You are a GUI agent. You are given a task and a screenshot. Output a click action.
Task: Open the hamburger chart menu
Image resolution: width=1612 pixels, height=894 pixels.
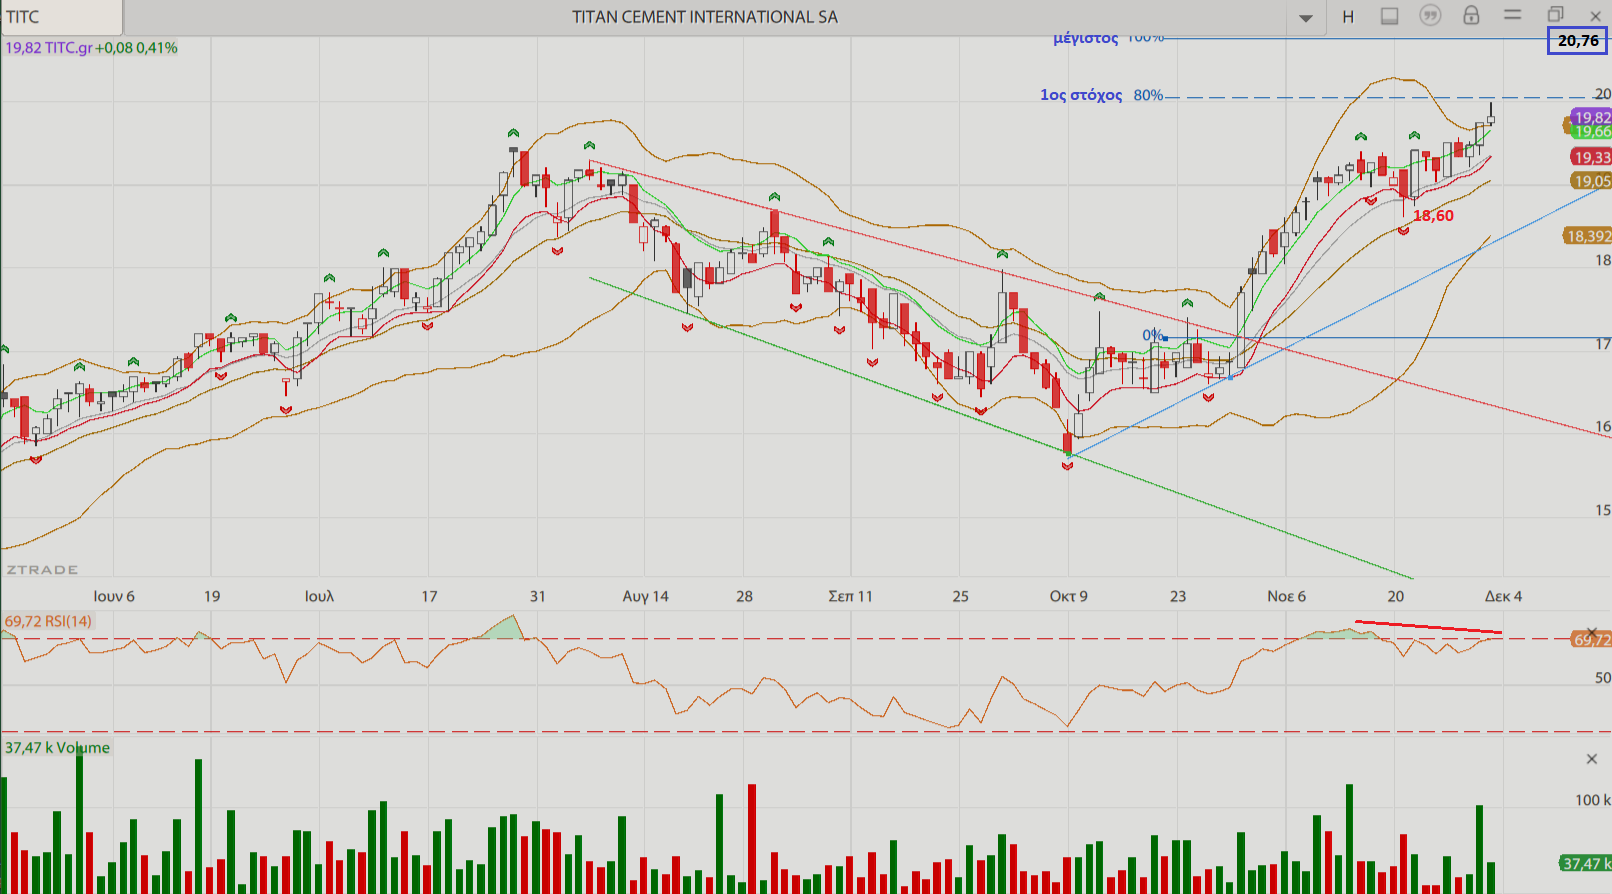1513,15
